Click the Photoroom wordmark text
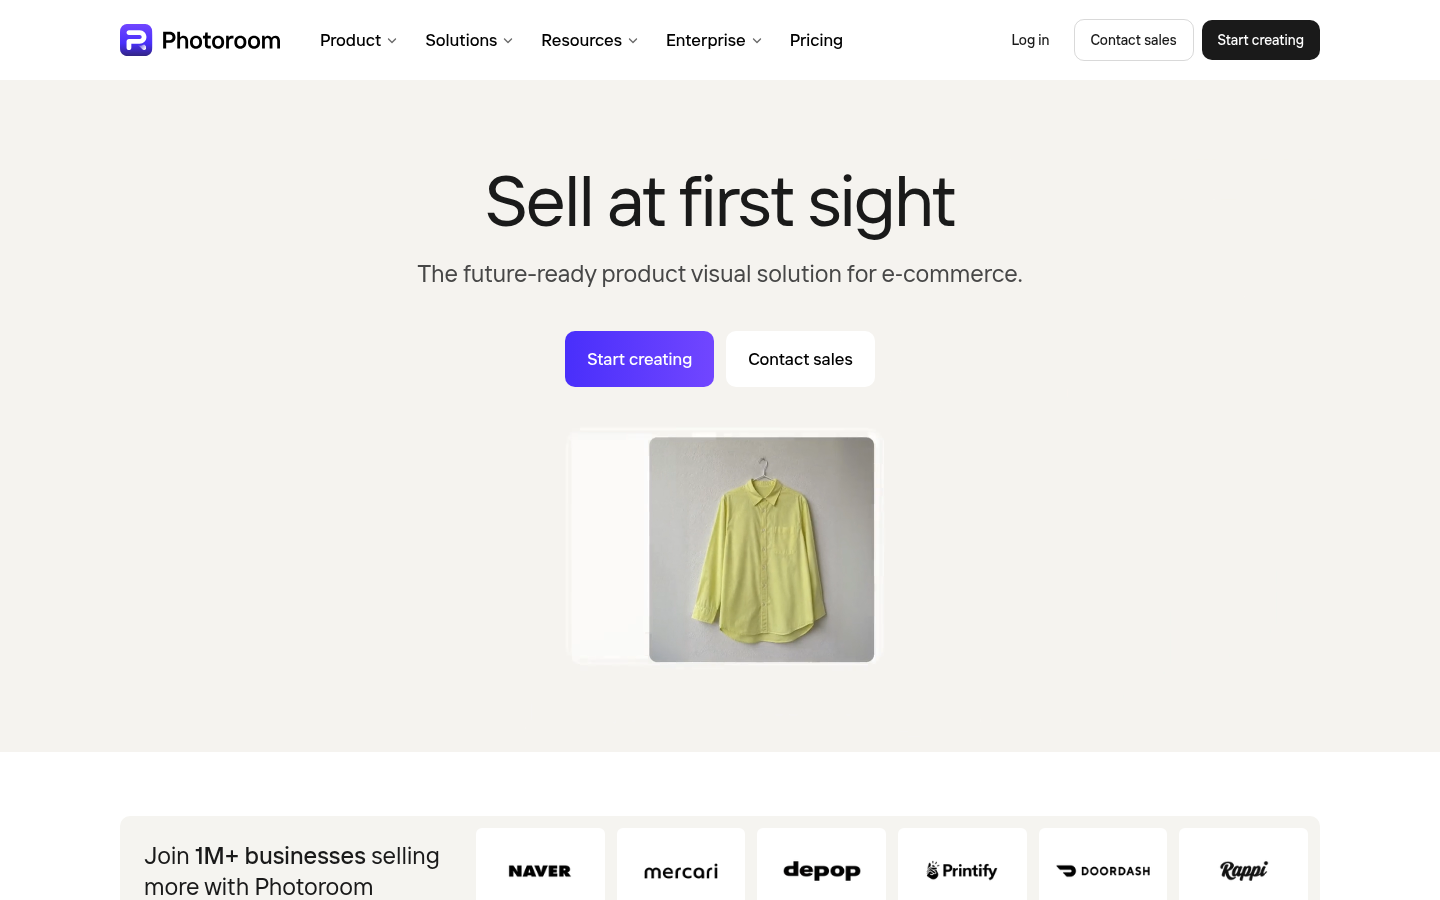The width and height of the screenshot is (1440, 900). coord(221,40)
